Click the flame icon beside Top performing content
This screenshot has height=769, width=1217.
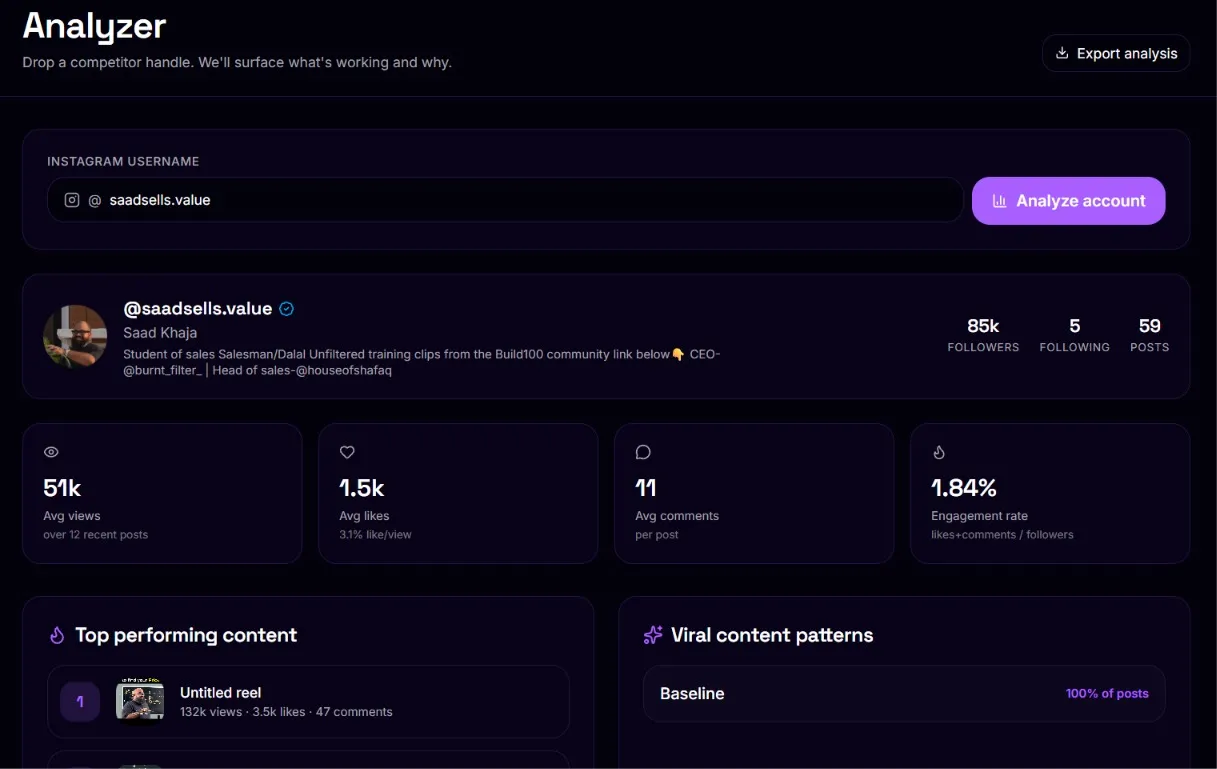(x=57, y=635)
